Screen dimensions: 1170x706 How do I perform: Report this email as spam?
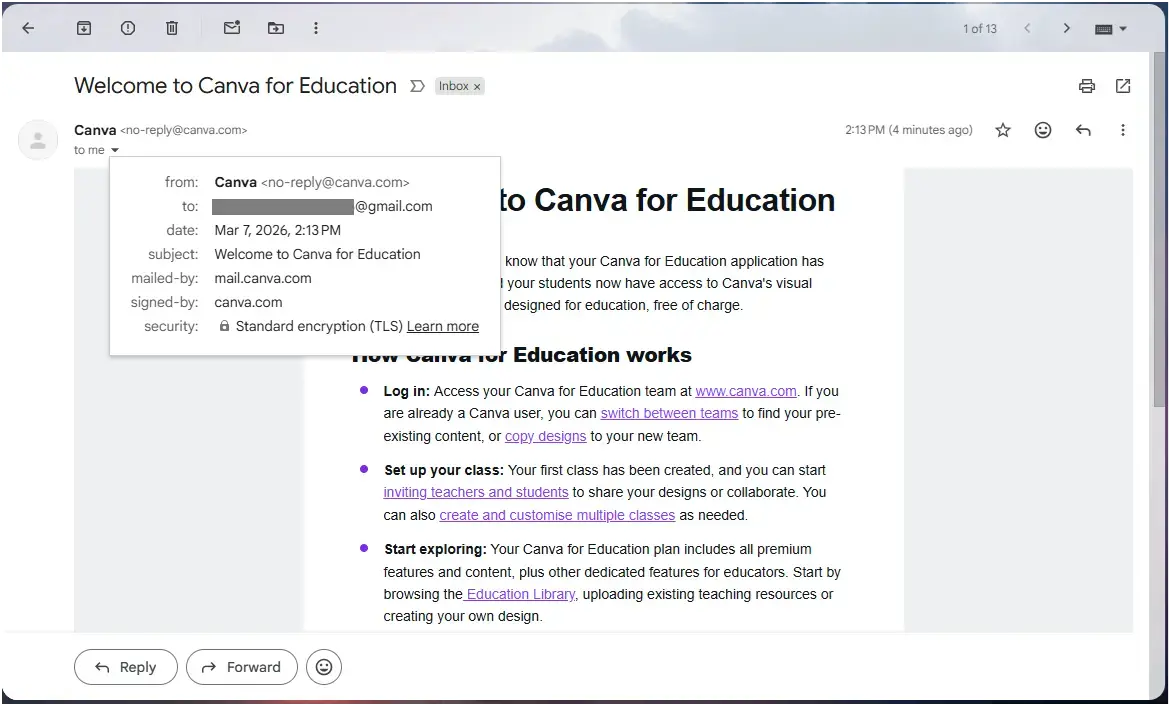tap(128, 28)
